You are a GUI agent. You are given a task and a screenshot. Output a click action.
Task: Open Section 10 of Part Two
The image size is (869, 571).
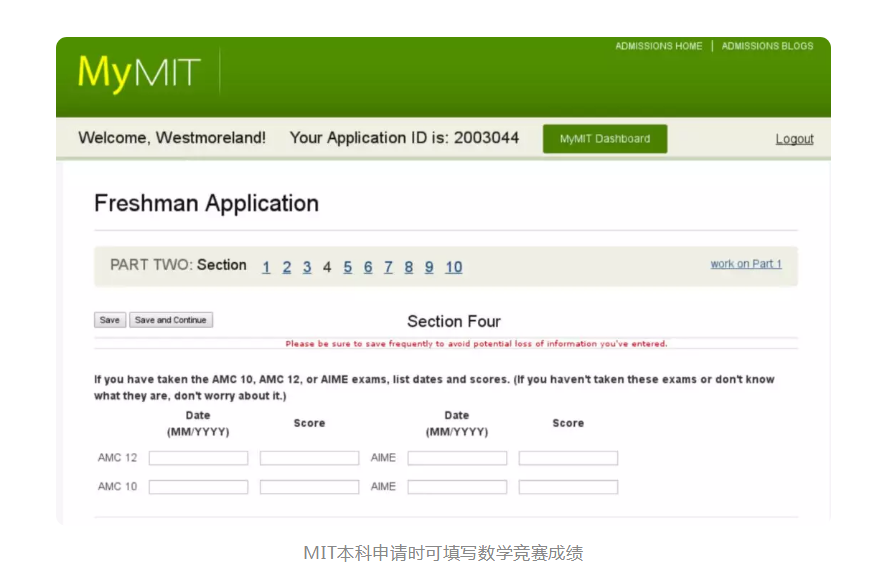click(x=453, y=267)
